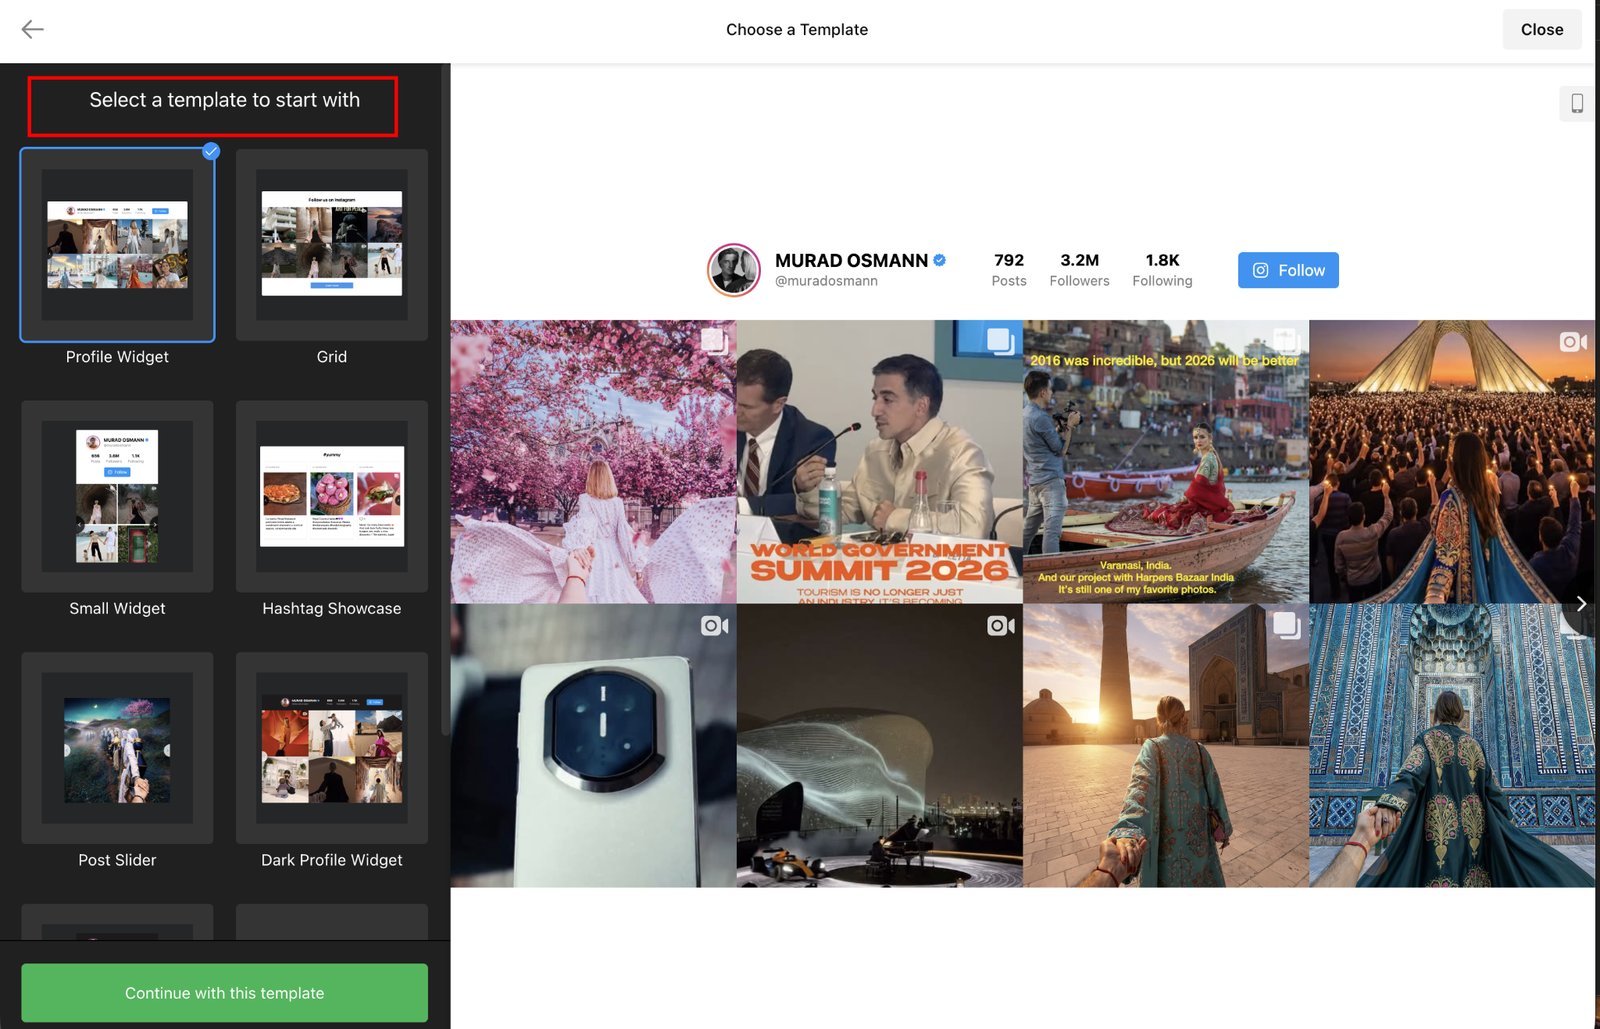Open the pink cherry blossom post

pyautogui.click(x=593, y=461)
